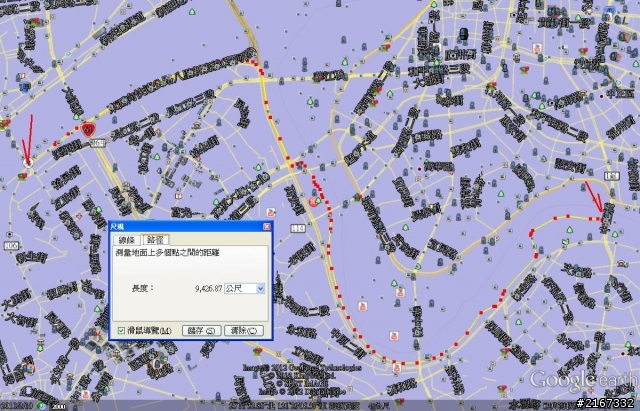Click the 2000 imagery date label
The height and width of the screenshot is (411, 640).
(58, 407)
